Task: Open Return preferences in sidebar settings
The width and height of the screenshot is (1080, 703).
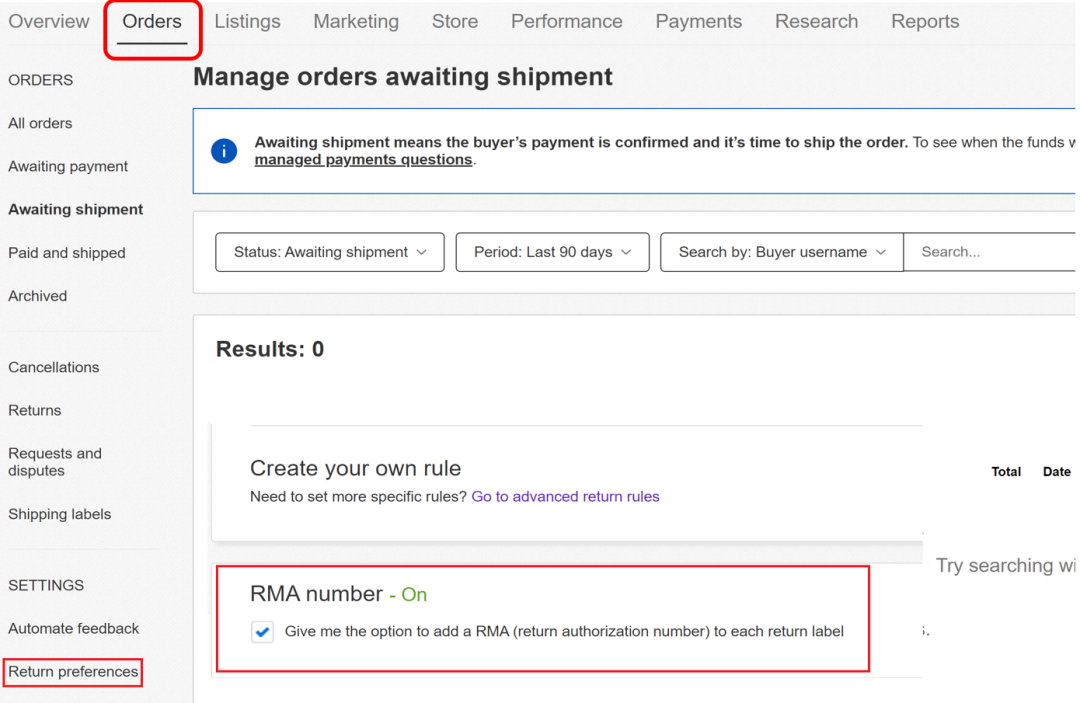Action: pos(73,672)
